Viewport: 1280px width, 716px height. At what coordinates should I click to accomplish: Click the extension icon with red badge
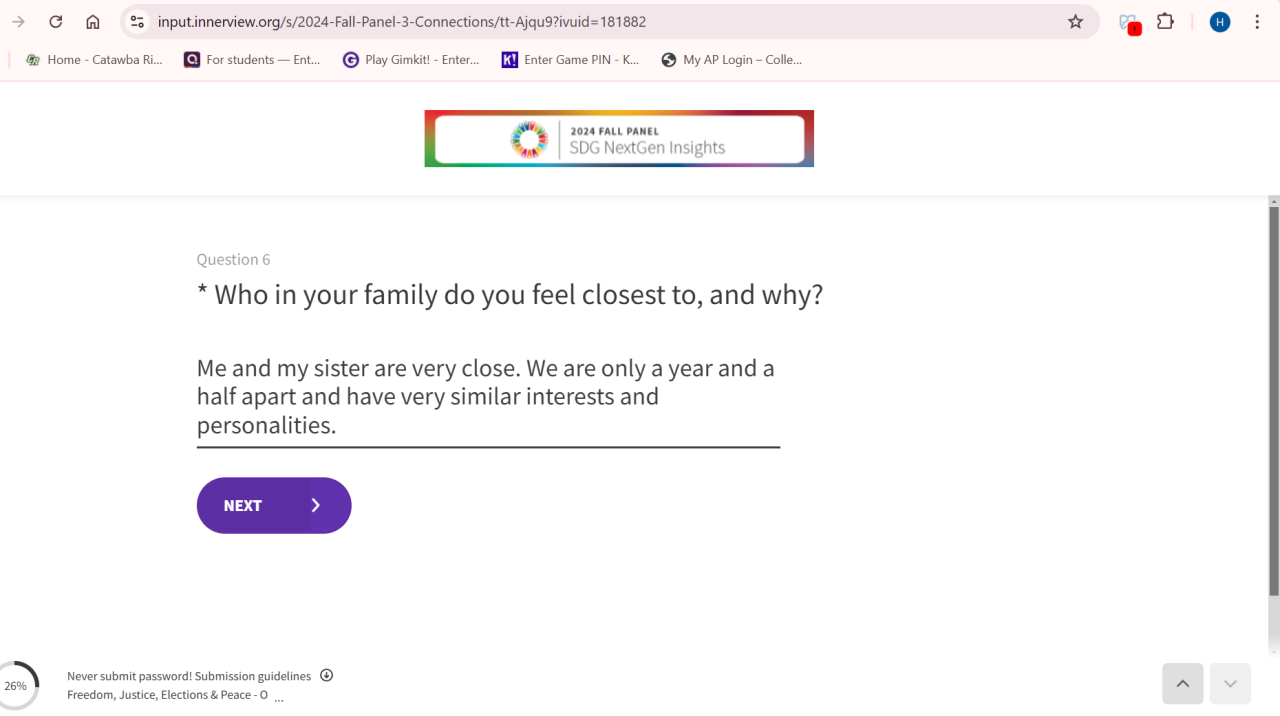pyautogui.click(x=1129, y=23)
